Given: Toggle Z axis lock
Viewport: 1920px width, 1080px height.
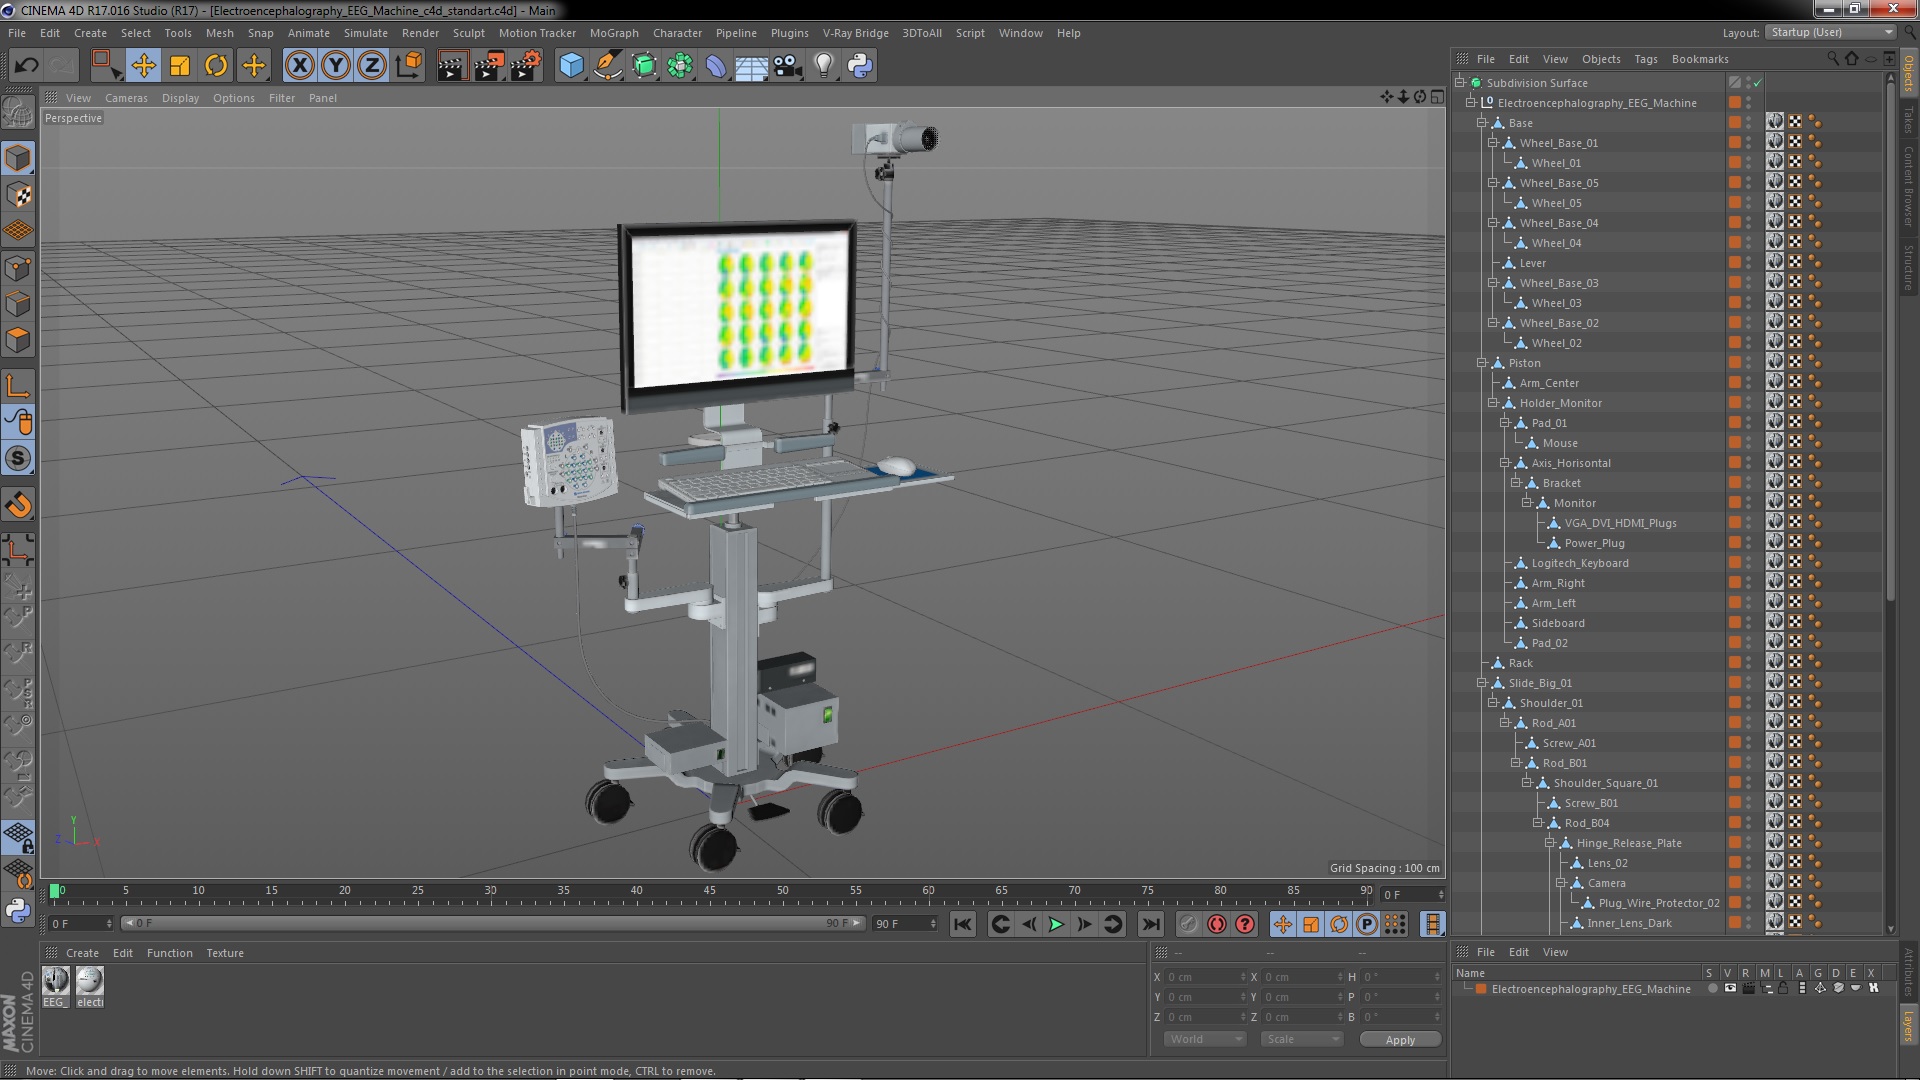Looking at the screenshot, I should point(372,66).
